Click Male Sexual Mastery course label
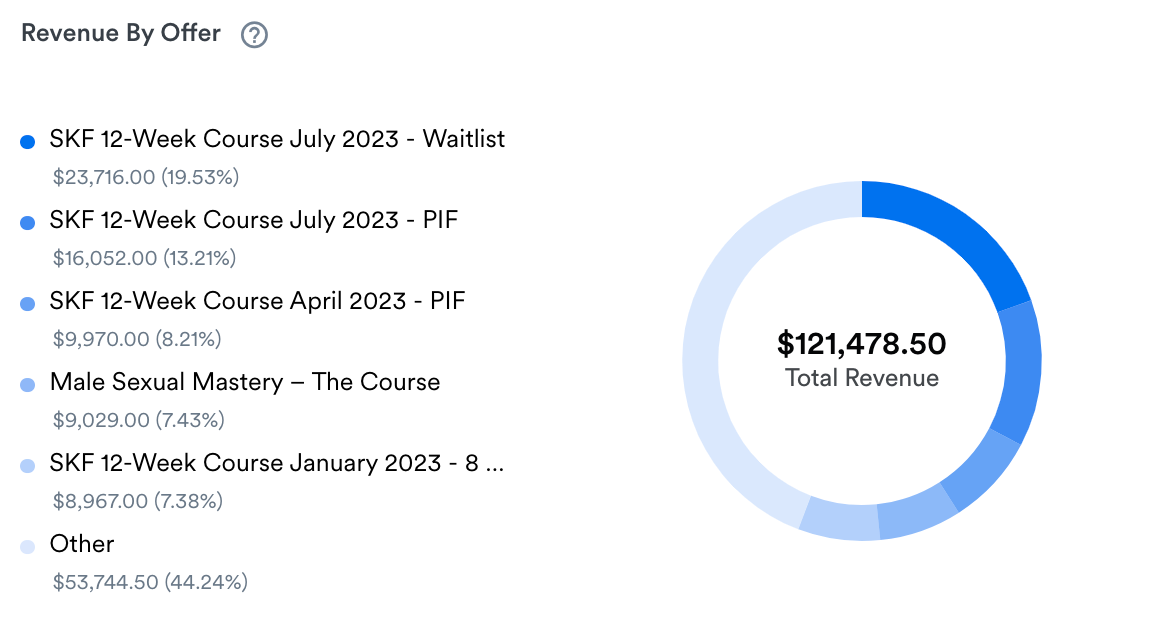 click(244, 382)
